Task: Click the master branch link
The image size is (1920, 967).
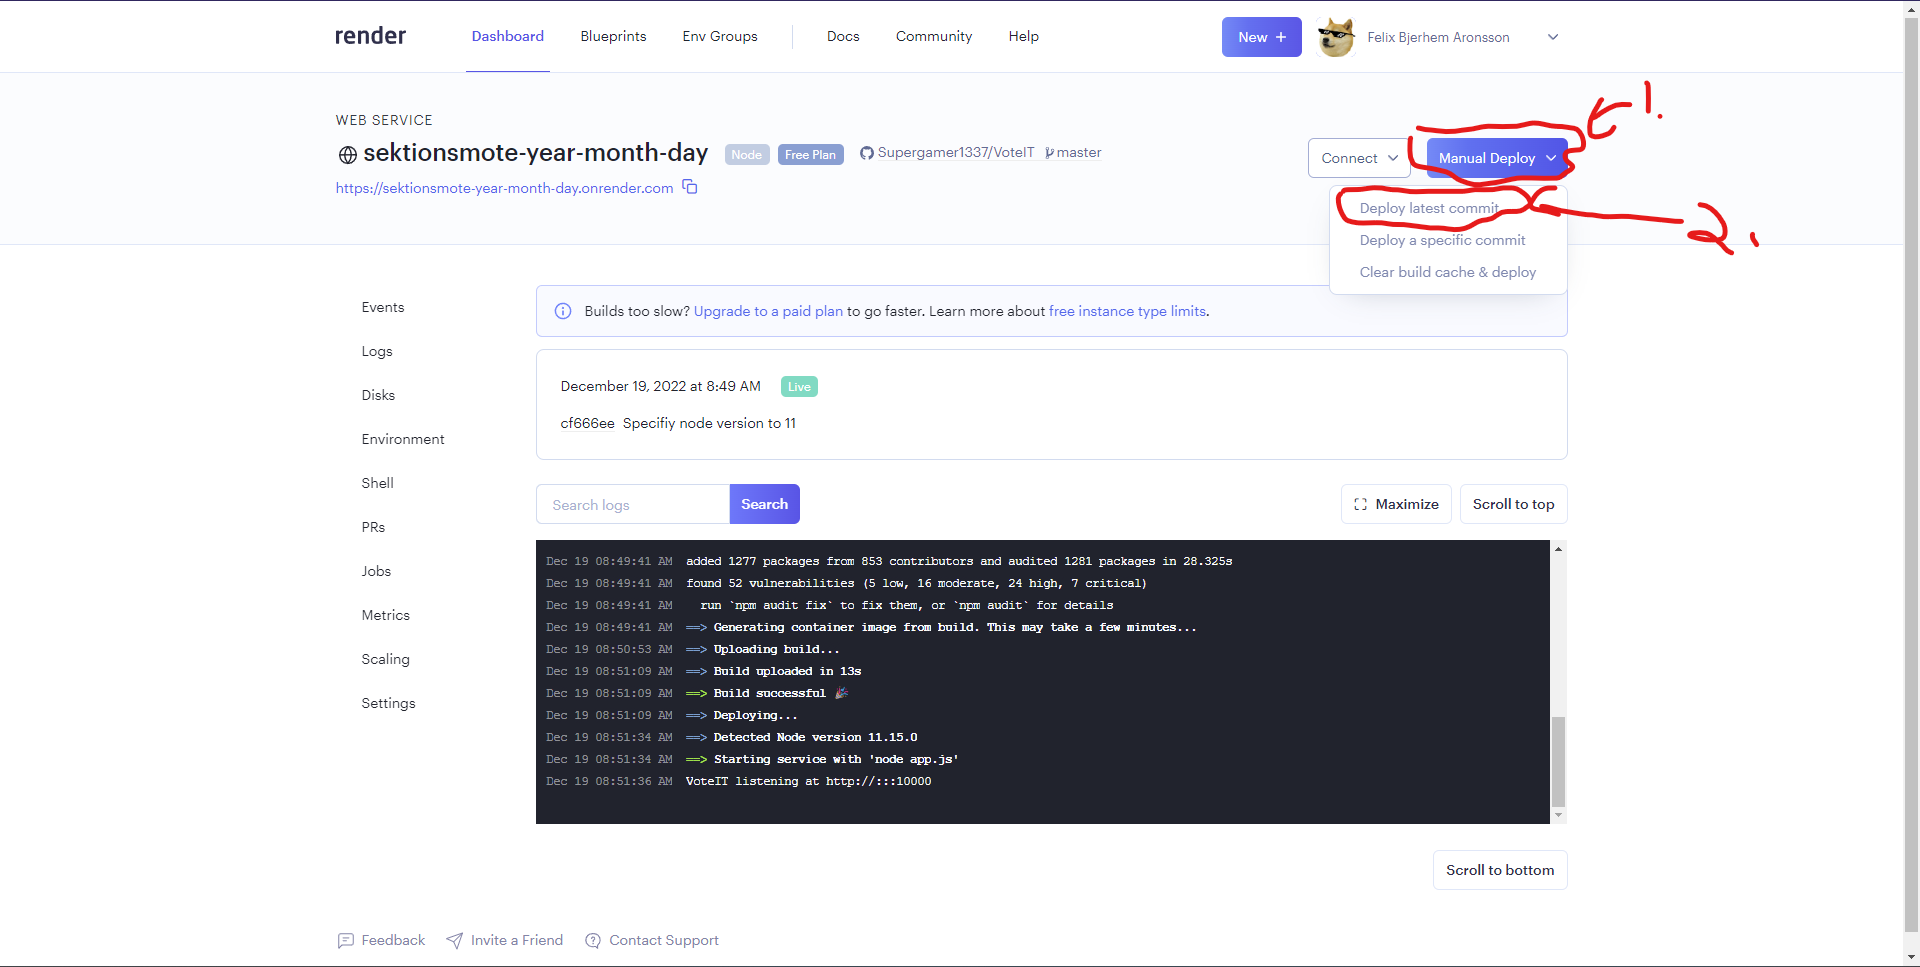Action: [x=1078, y=153]
